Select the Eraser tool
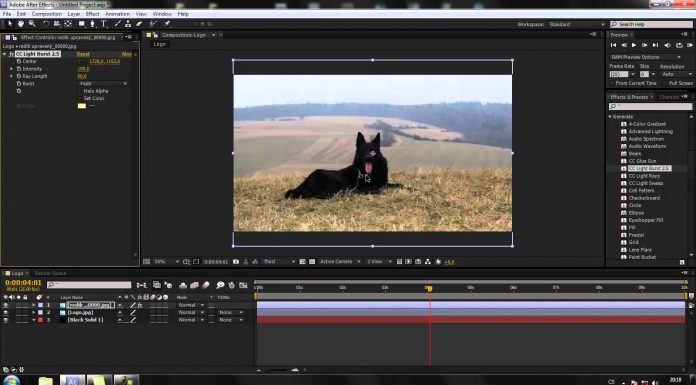Image resolution: width=696 pixels, height=385 pixels. pos(139,24)
